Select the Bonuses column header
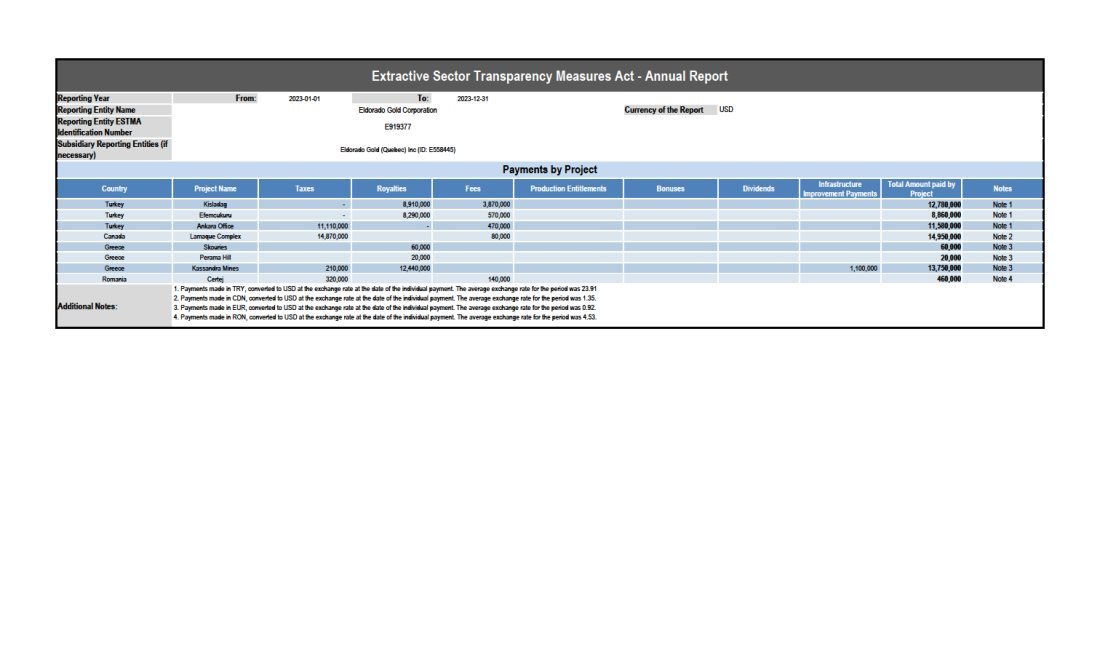1100x668 pixels. click(670, 189)
